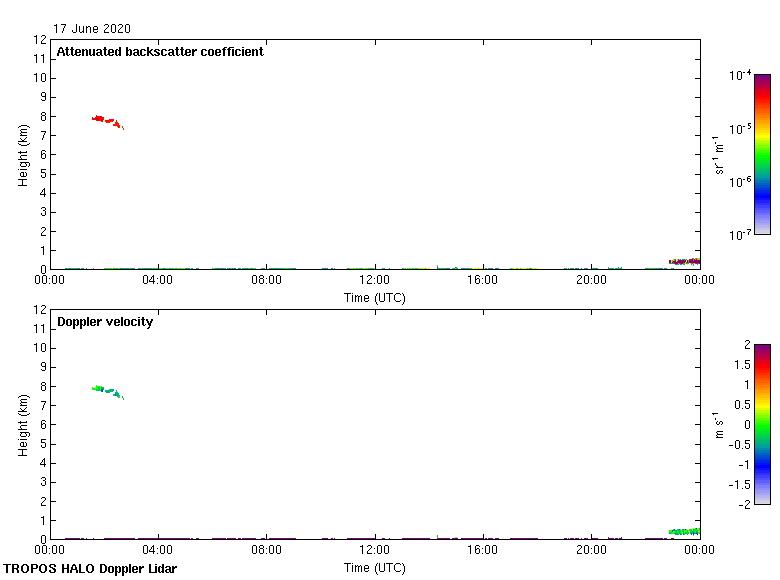Click the green low-level signal in Doppler plot

tap(684, 532)
